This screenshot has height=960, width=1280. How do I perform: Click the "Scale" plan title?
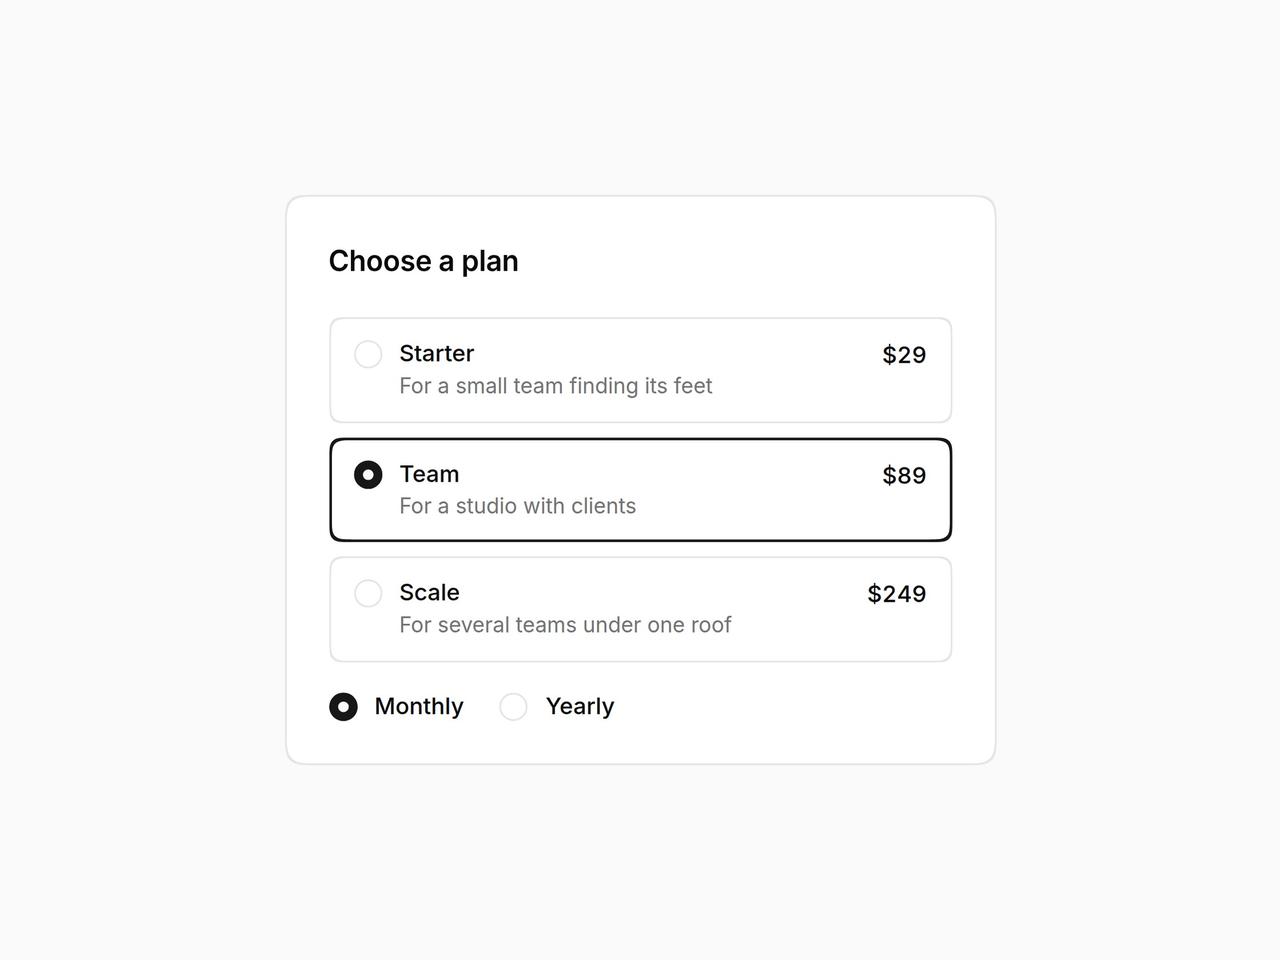point(429,593)
